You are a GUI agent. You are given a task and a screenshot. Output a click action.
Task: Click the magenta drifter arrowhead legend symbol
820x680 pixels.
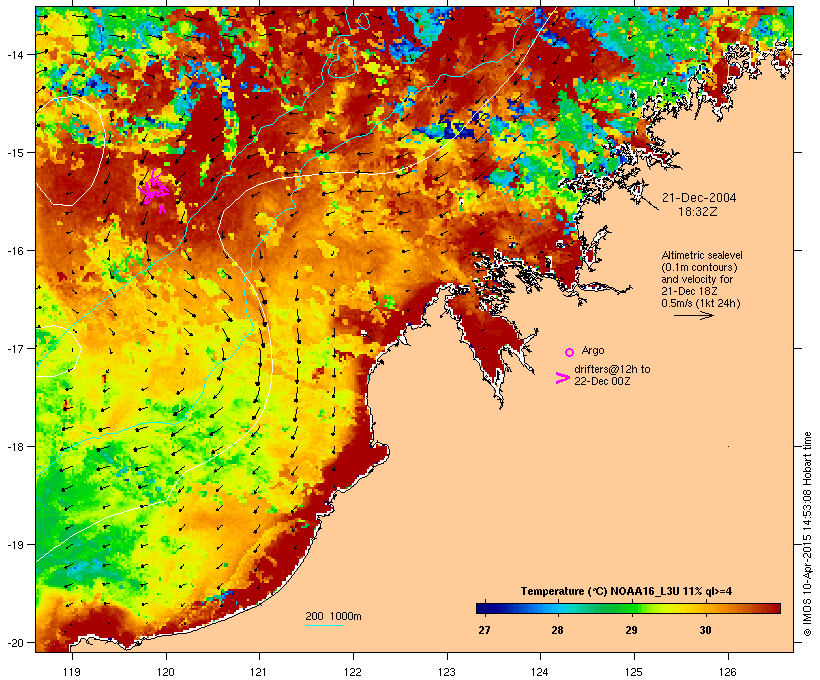tap(562, 378)
